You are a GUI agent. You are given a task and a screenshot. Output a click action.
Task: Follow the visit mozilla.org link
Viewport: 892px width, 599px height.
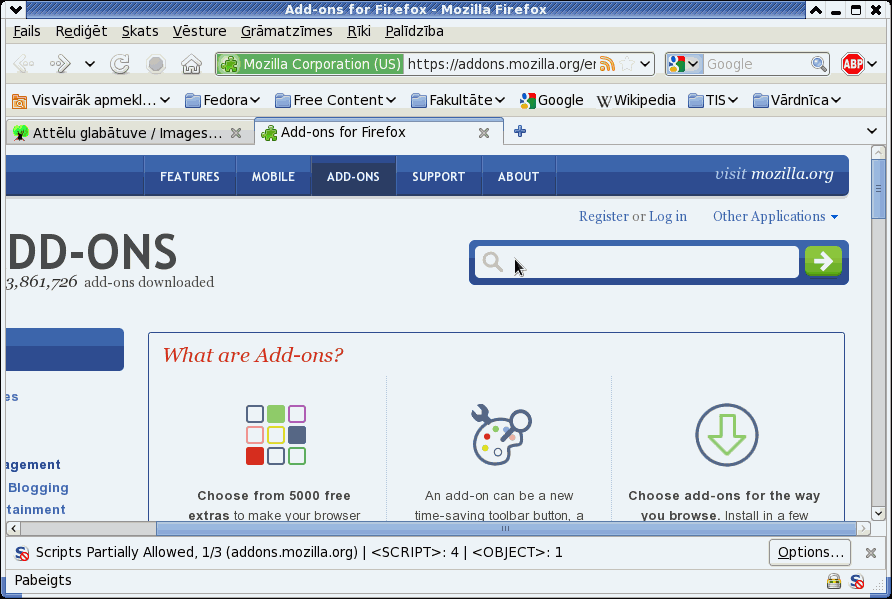click(774, 173)
